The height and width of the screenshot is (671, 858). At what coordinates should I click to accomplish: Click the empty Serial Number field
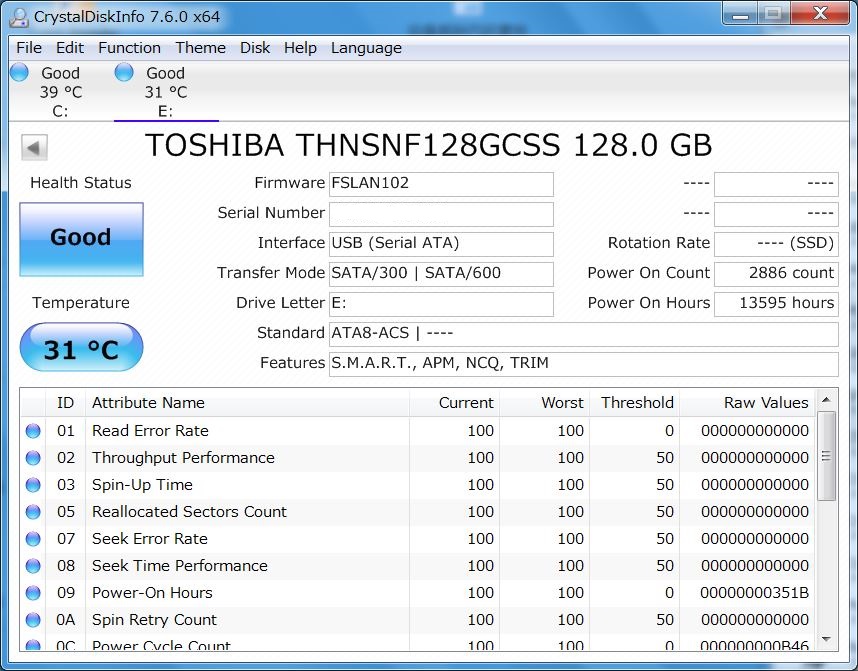pyautogui.click(x=441, y=214)
